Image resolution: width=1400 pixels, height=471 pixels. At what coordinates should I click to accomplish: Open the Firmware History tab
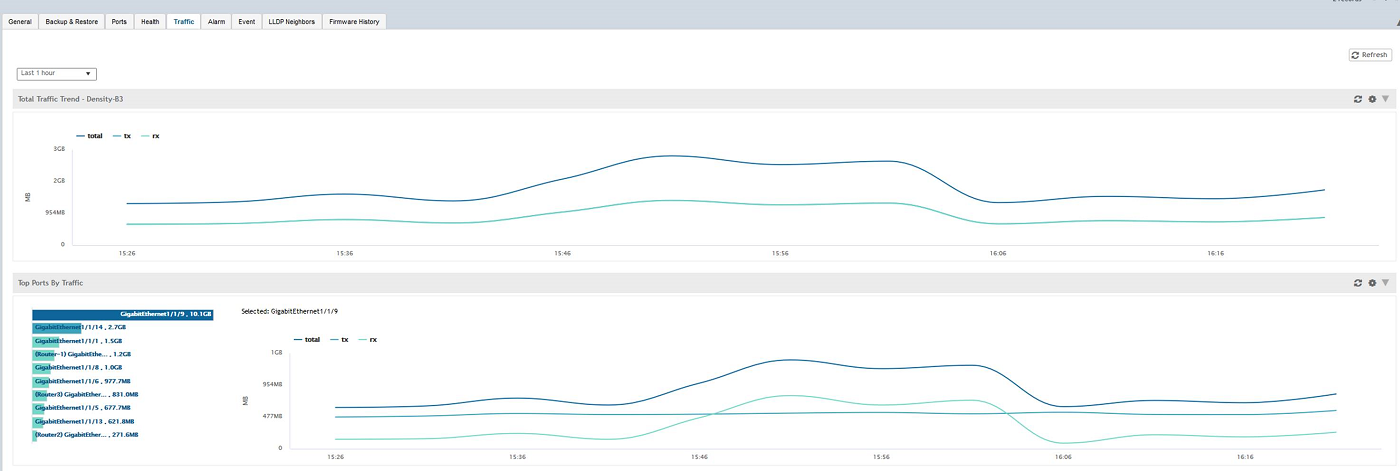pos(354,21)
